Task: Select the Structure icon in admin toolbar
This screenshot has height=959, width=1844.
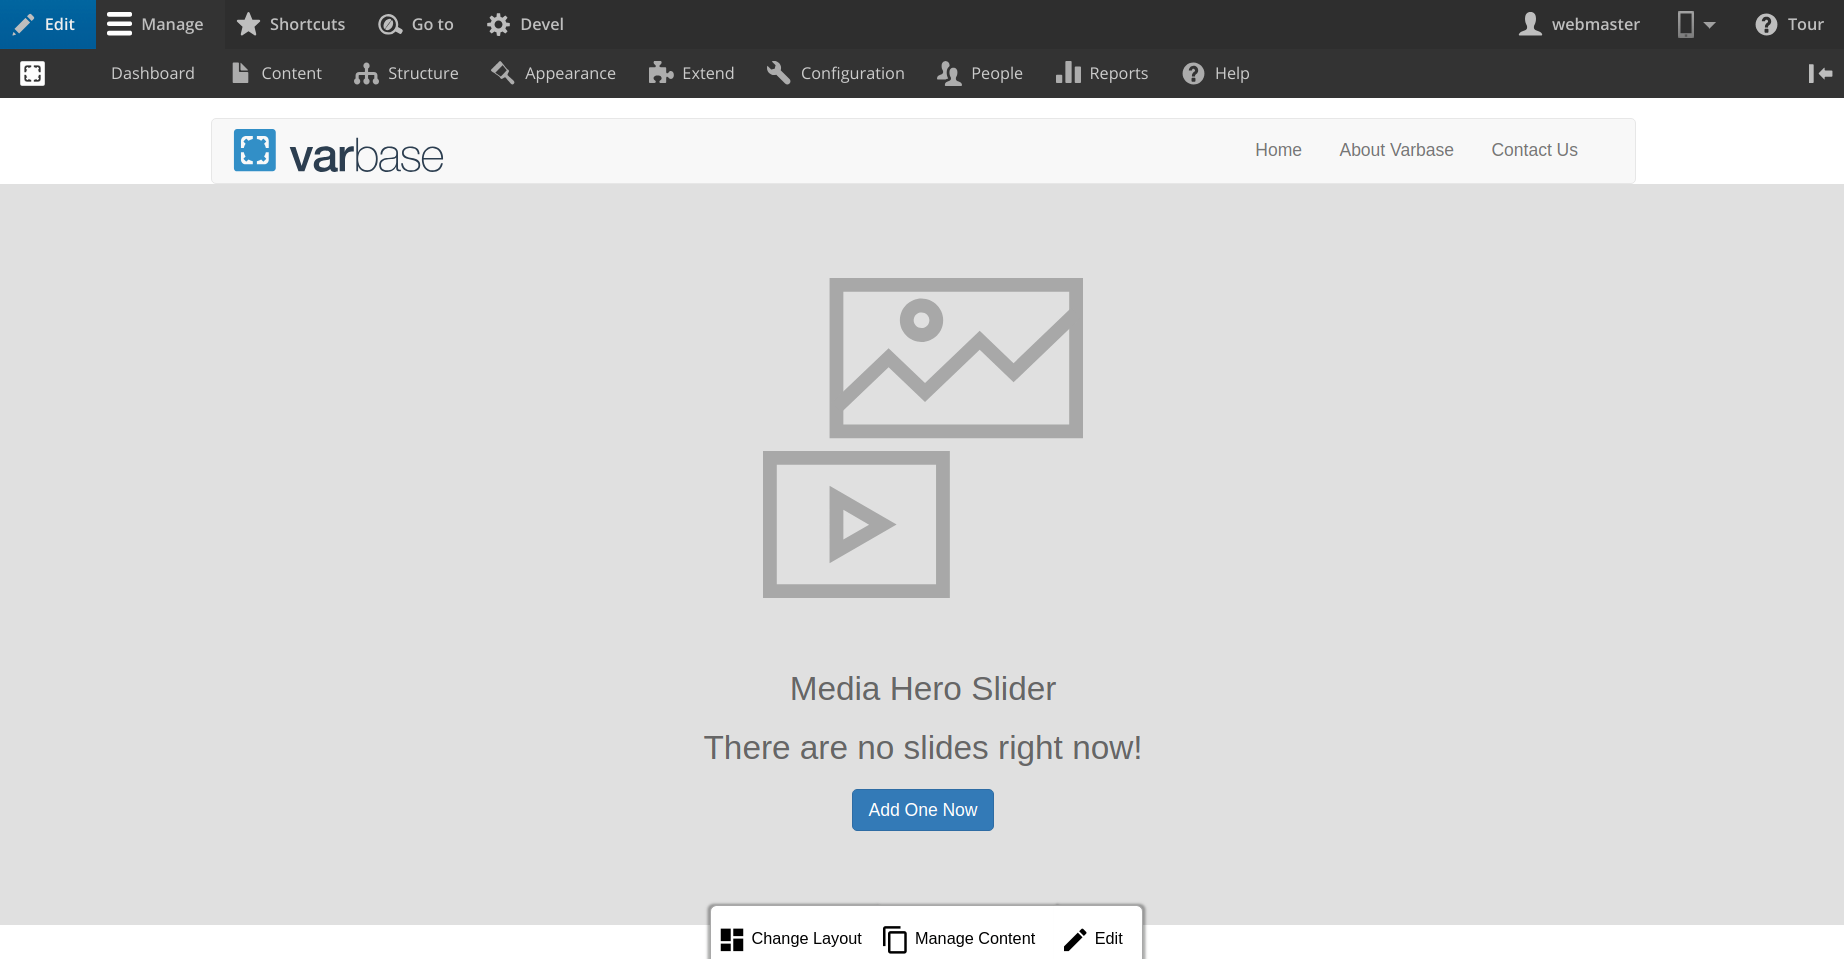Action: click(x=366, y=72)
